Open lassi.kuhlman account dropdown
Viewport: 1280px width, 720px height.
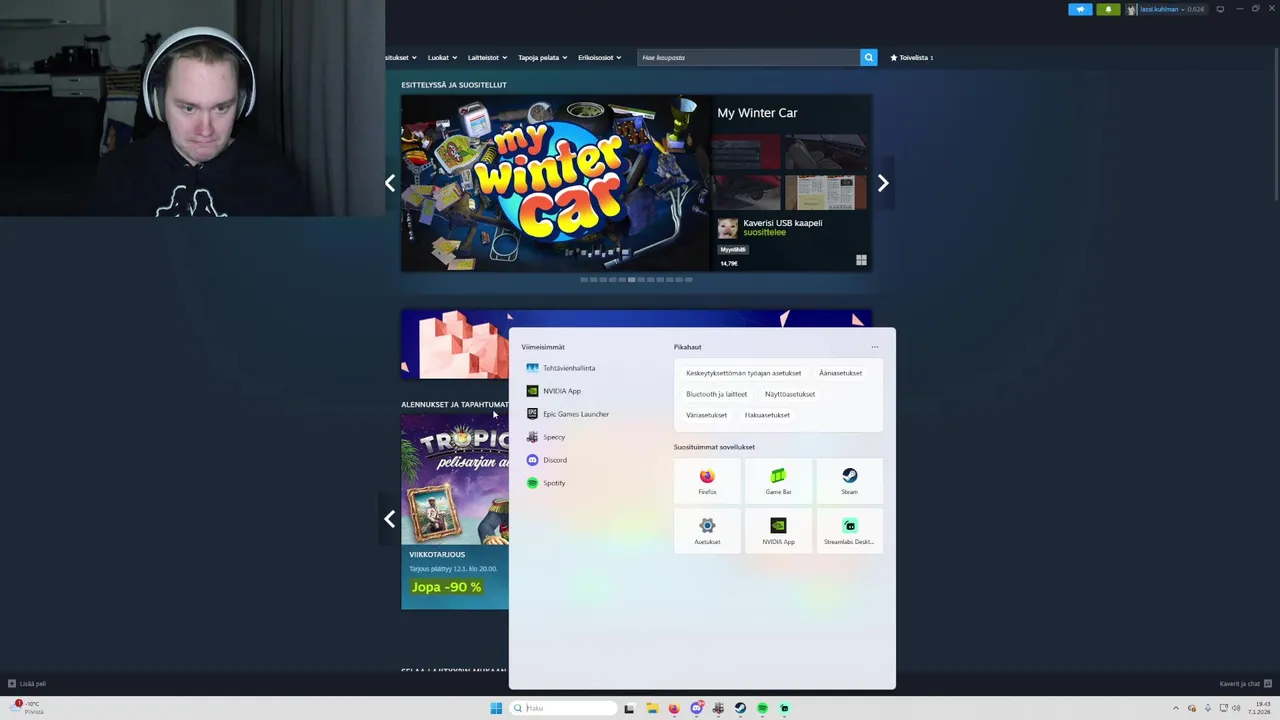click(1166, 9)
